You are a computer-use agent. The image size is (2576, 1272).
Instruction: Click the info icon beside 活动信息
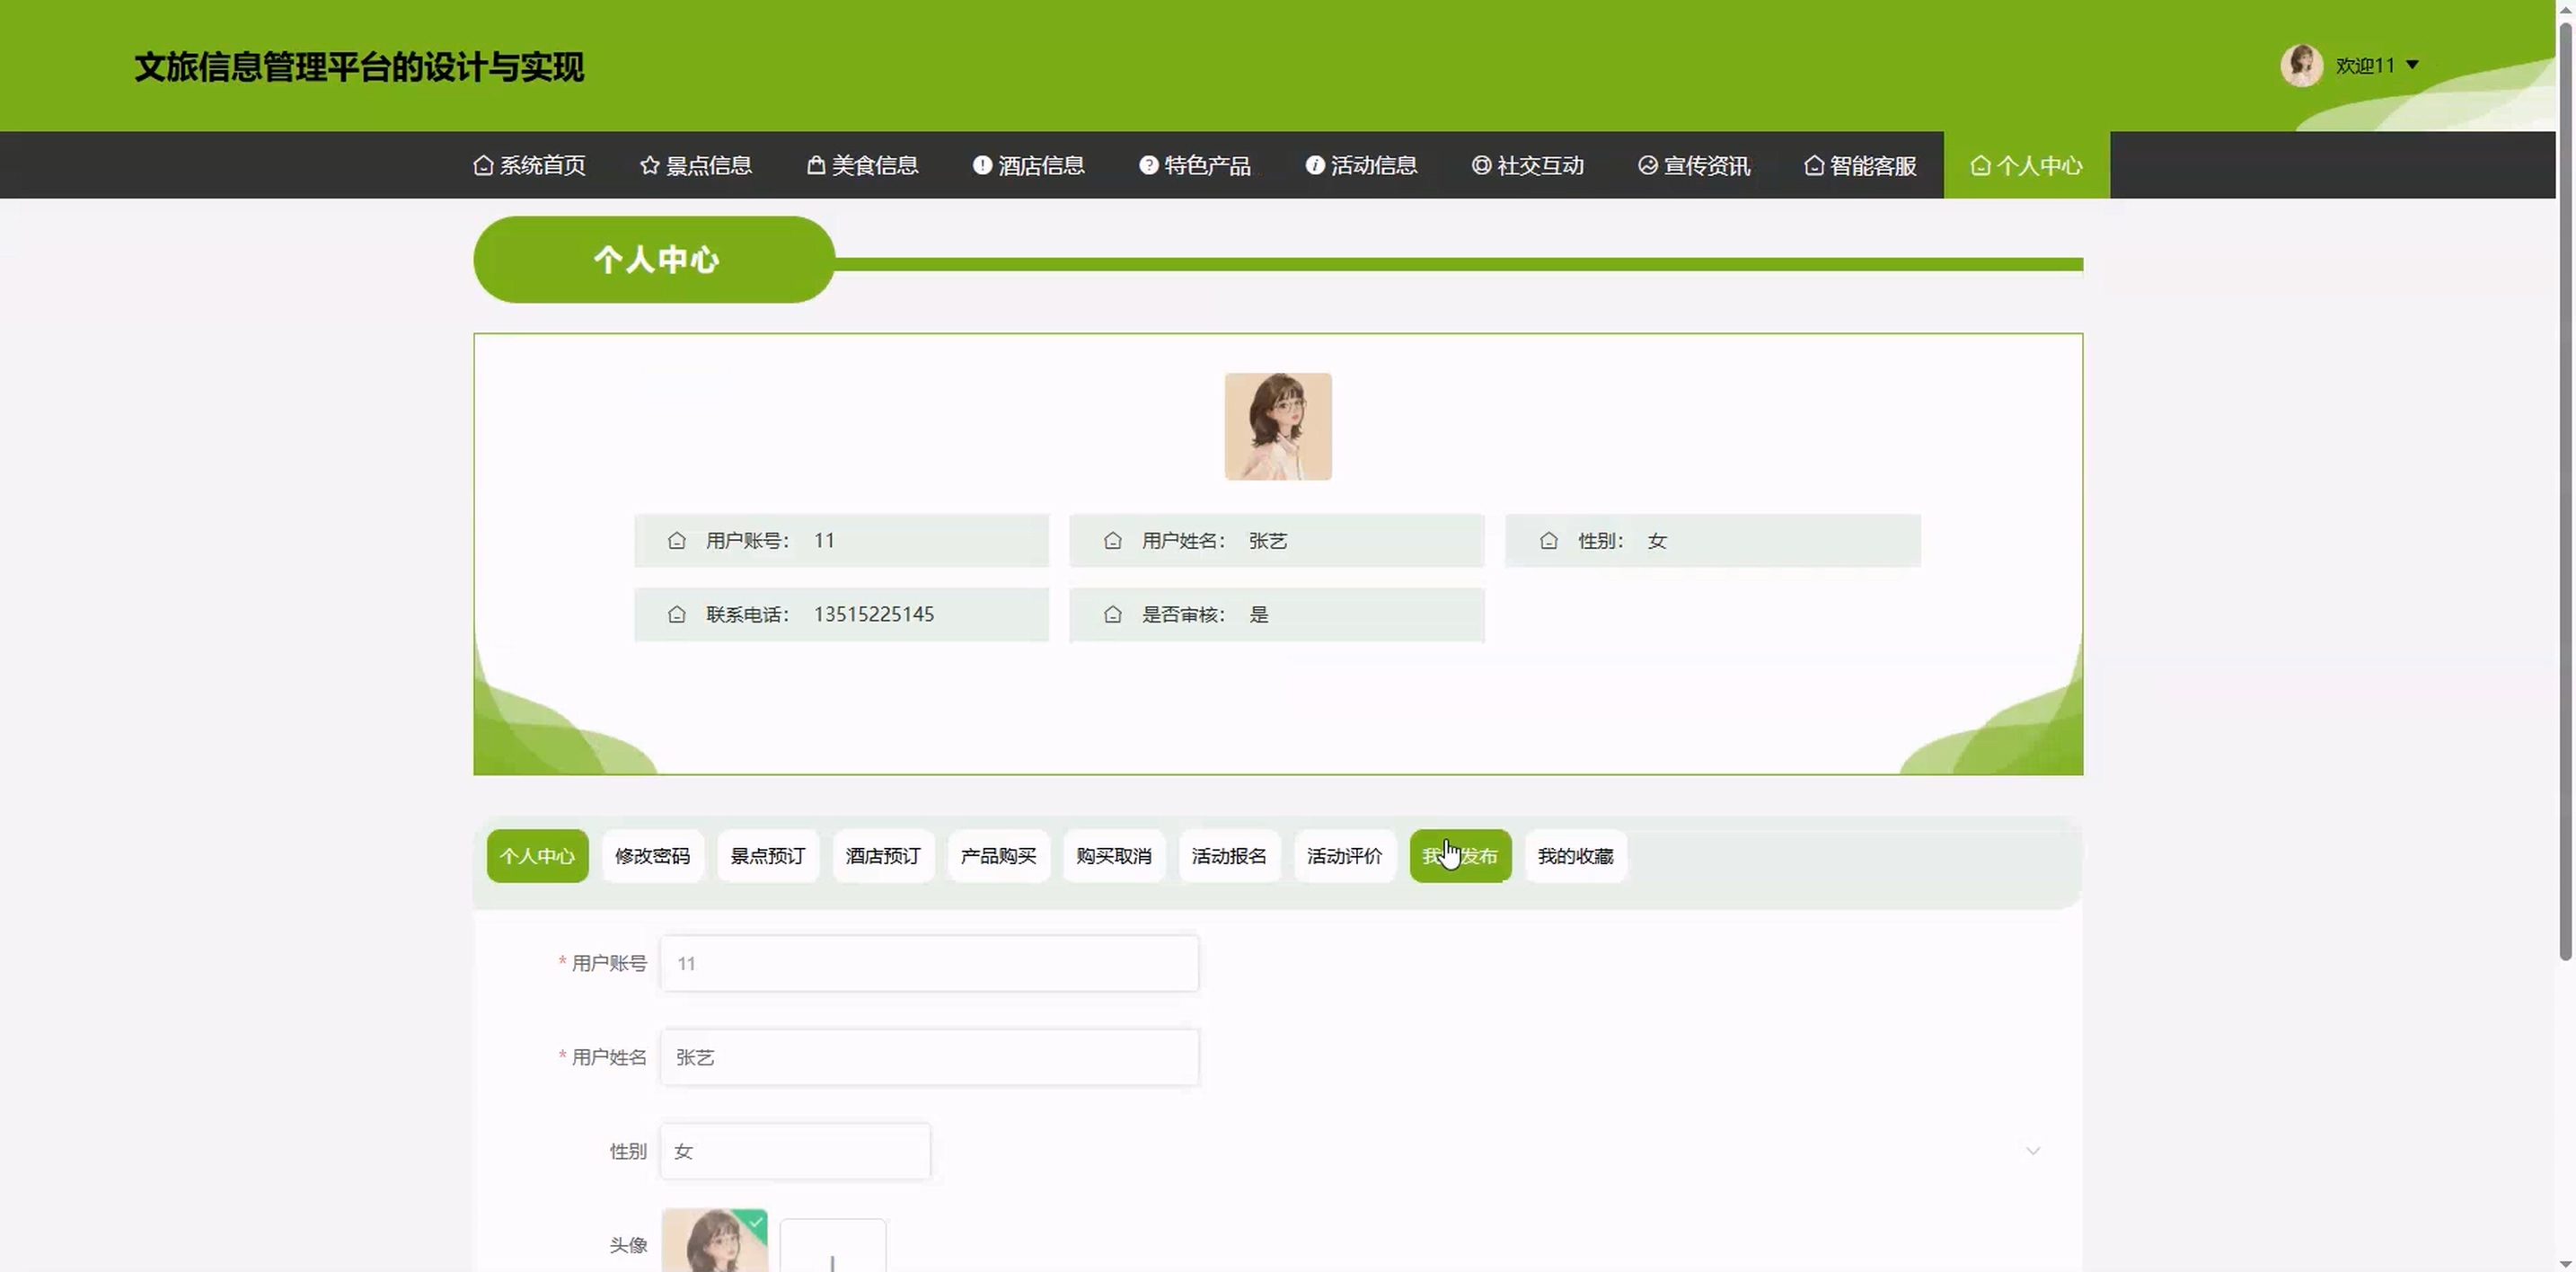tap(1315, 165)
